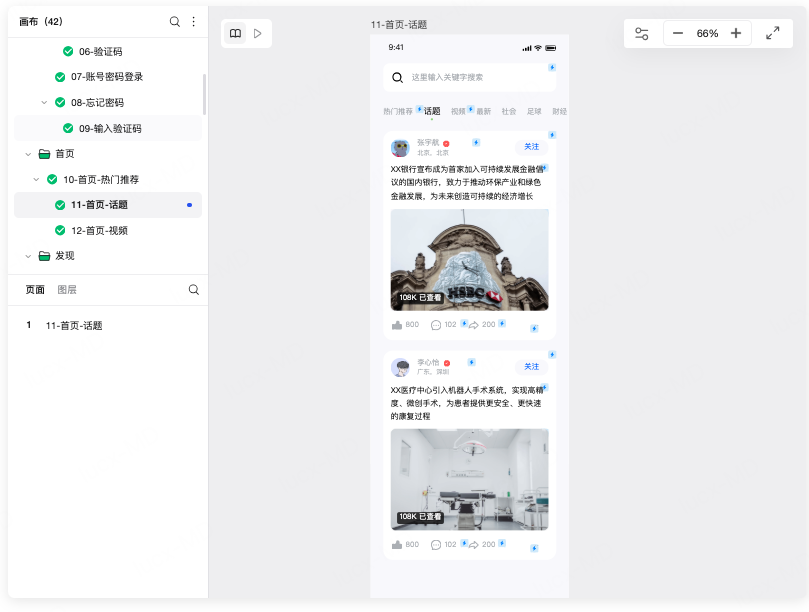Screen dimensions: 809x612
Task: Select the 话题 tab in the mockup
Action: coord(432,111)
